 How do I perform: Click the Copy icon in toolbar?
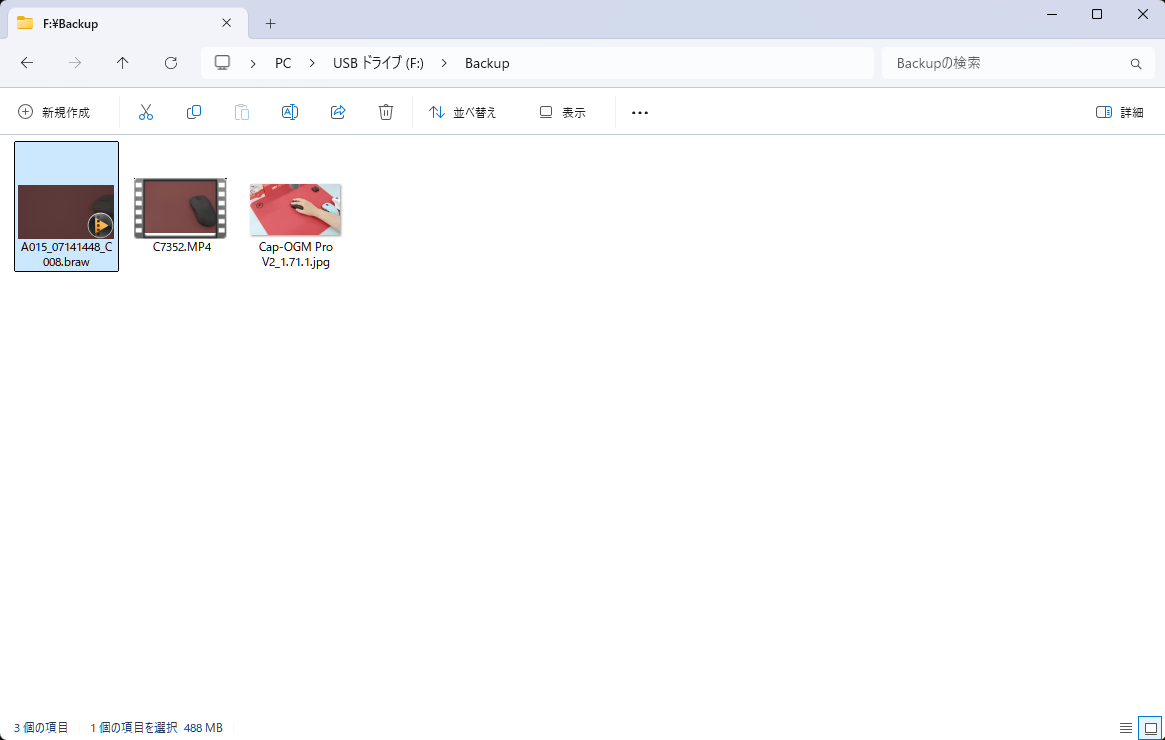tap(194, 112)
